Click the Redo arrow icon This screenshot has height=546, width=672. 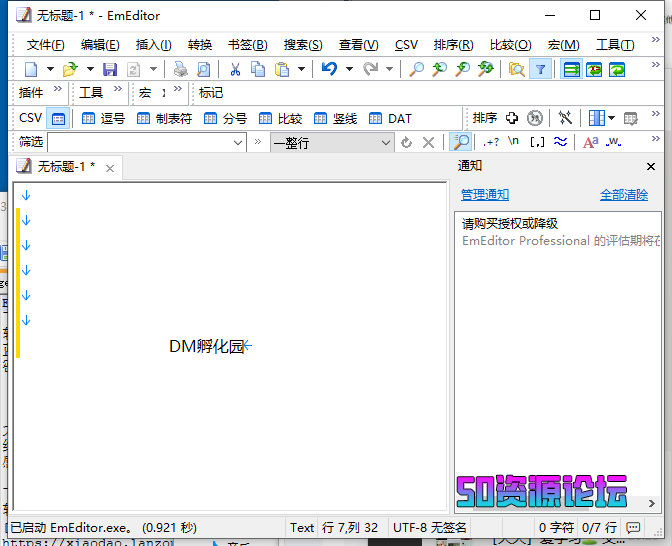pyautogui.click(x=370, y=69)
